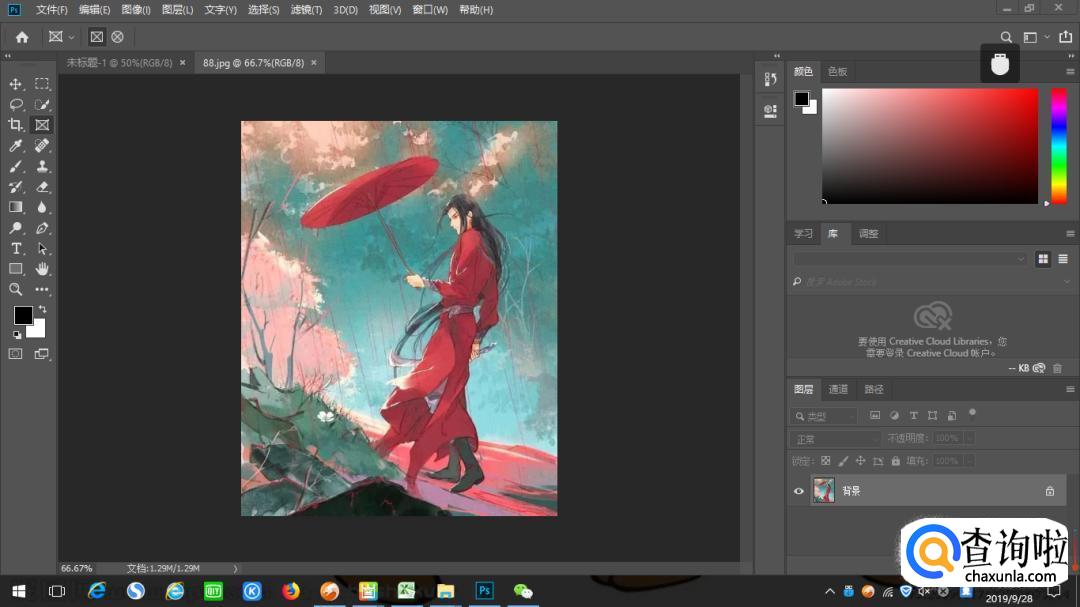This screenshot has height=607, width=1080.
Task: Open the History panel icon
Action: pos(770,79)
